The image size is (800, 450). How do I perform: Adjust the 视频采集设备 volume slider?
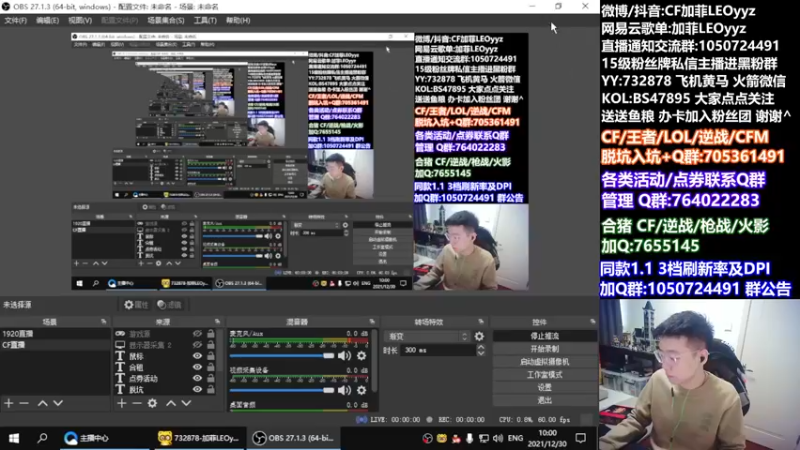(282, 390)
